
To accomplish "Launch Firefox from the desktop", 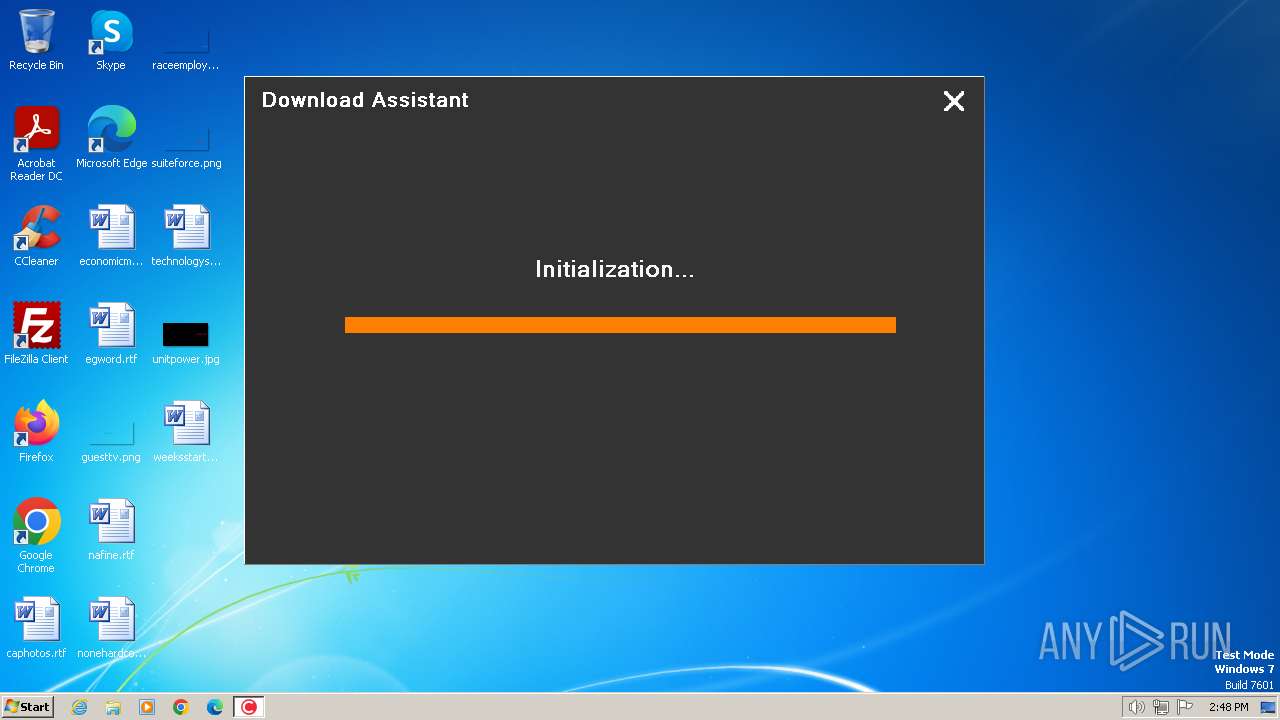I will tap(36, 432).
